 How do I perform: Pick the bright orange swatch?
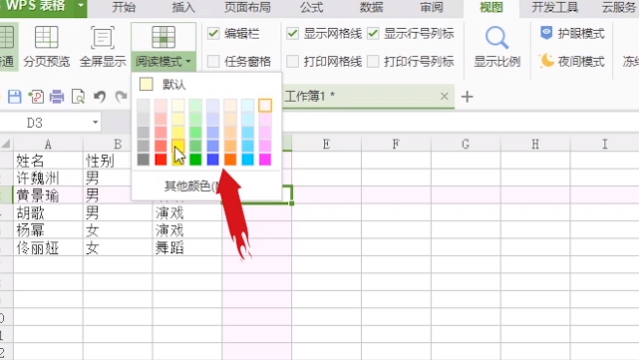pyautogui.click(x=230, y=159)
